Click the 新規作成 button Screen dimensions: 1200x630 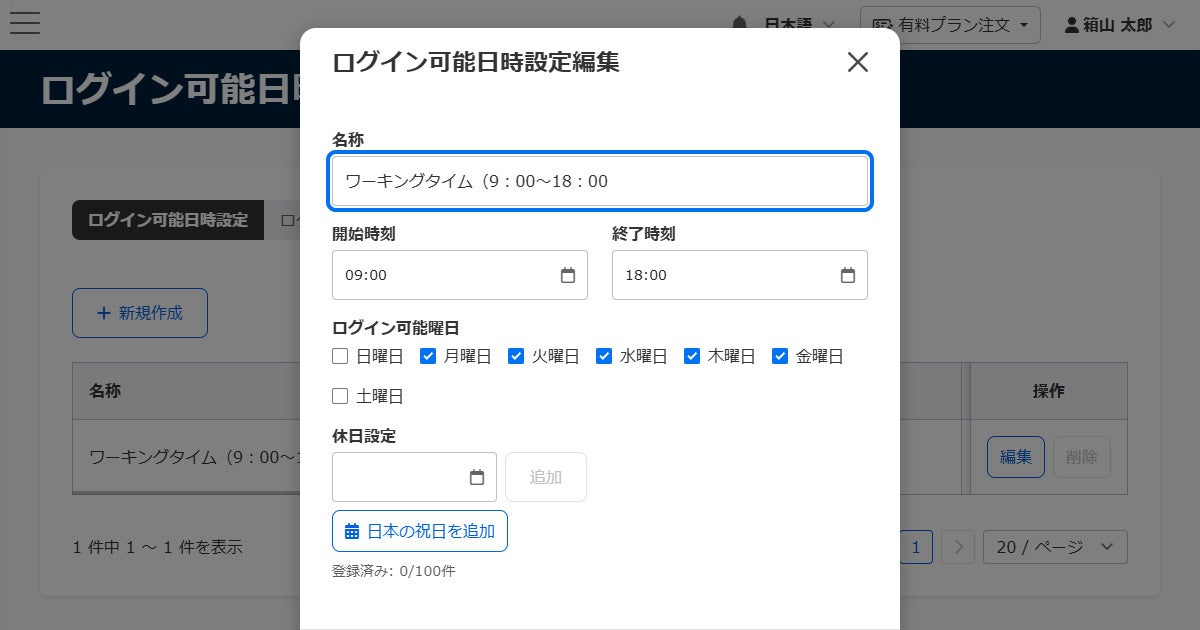click(x=140, y=313)
